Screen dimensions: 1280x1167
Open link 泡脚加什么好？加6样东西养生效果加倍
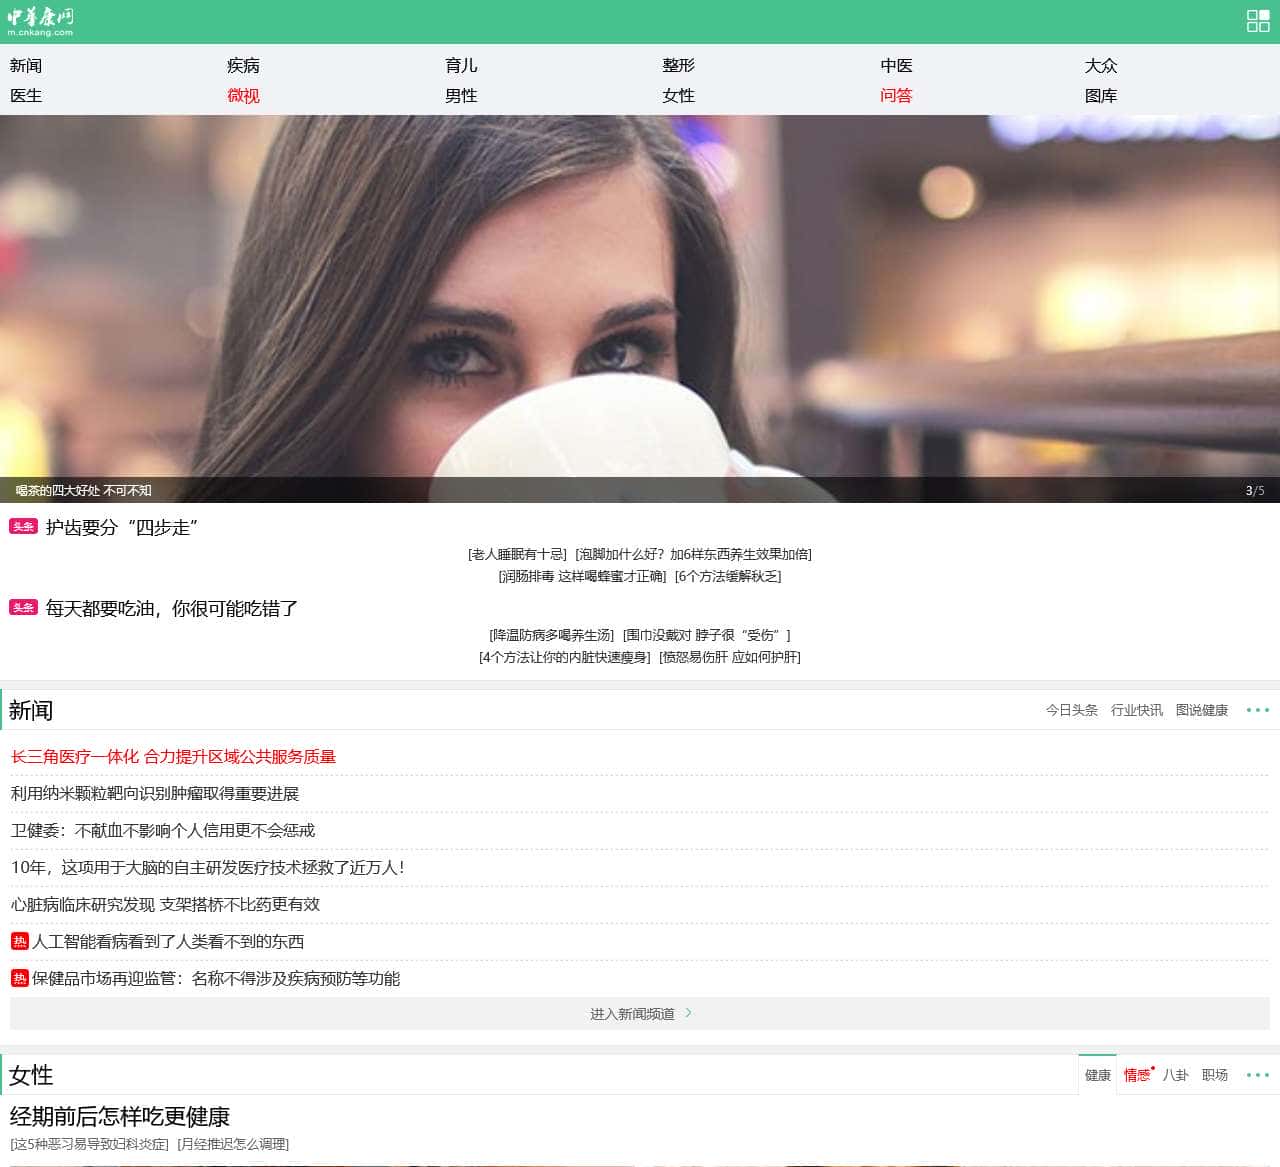[693, 554]
